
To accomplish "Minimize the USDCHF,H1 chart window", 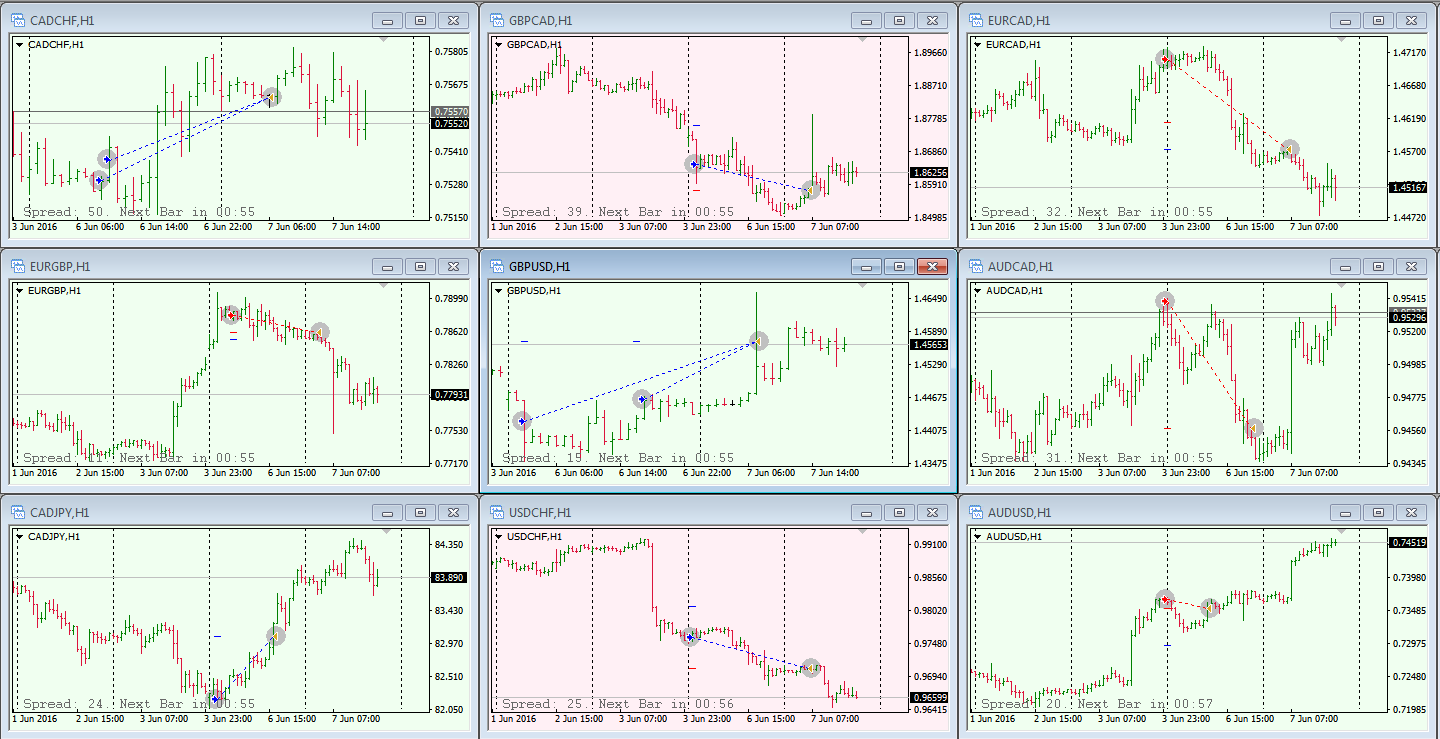I will (x=866, y=512).
